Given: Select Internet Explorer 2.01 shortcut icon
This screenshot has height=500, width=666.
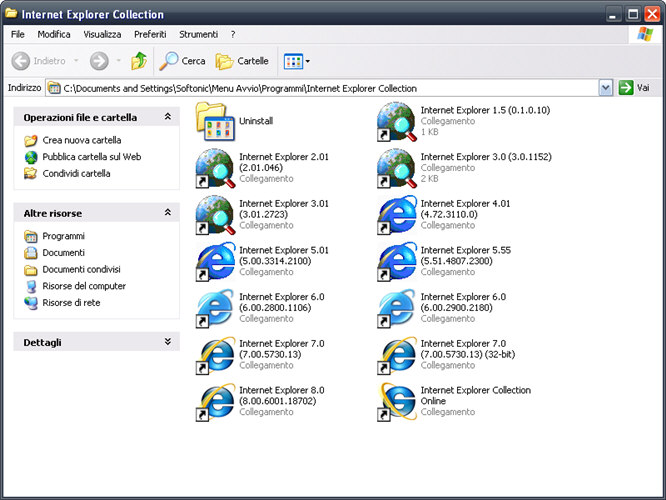Looking at the screenshot, I should 215,168.
